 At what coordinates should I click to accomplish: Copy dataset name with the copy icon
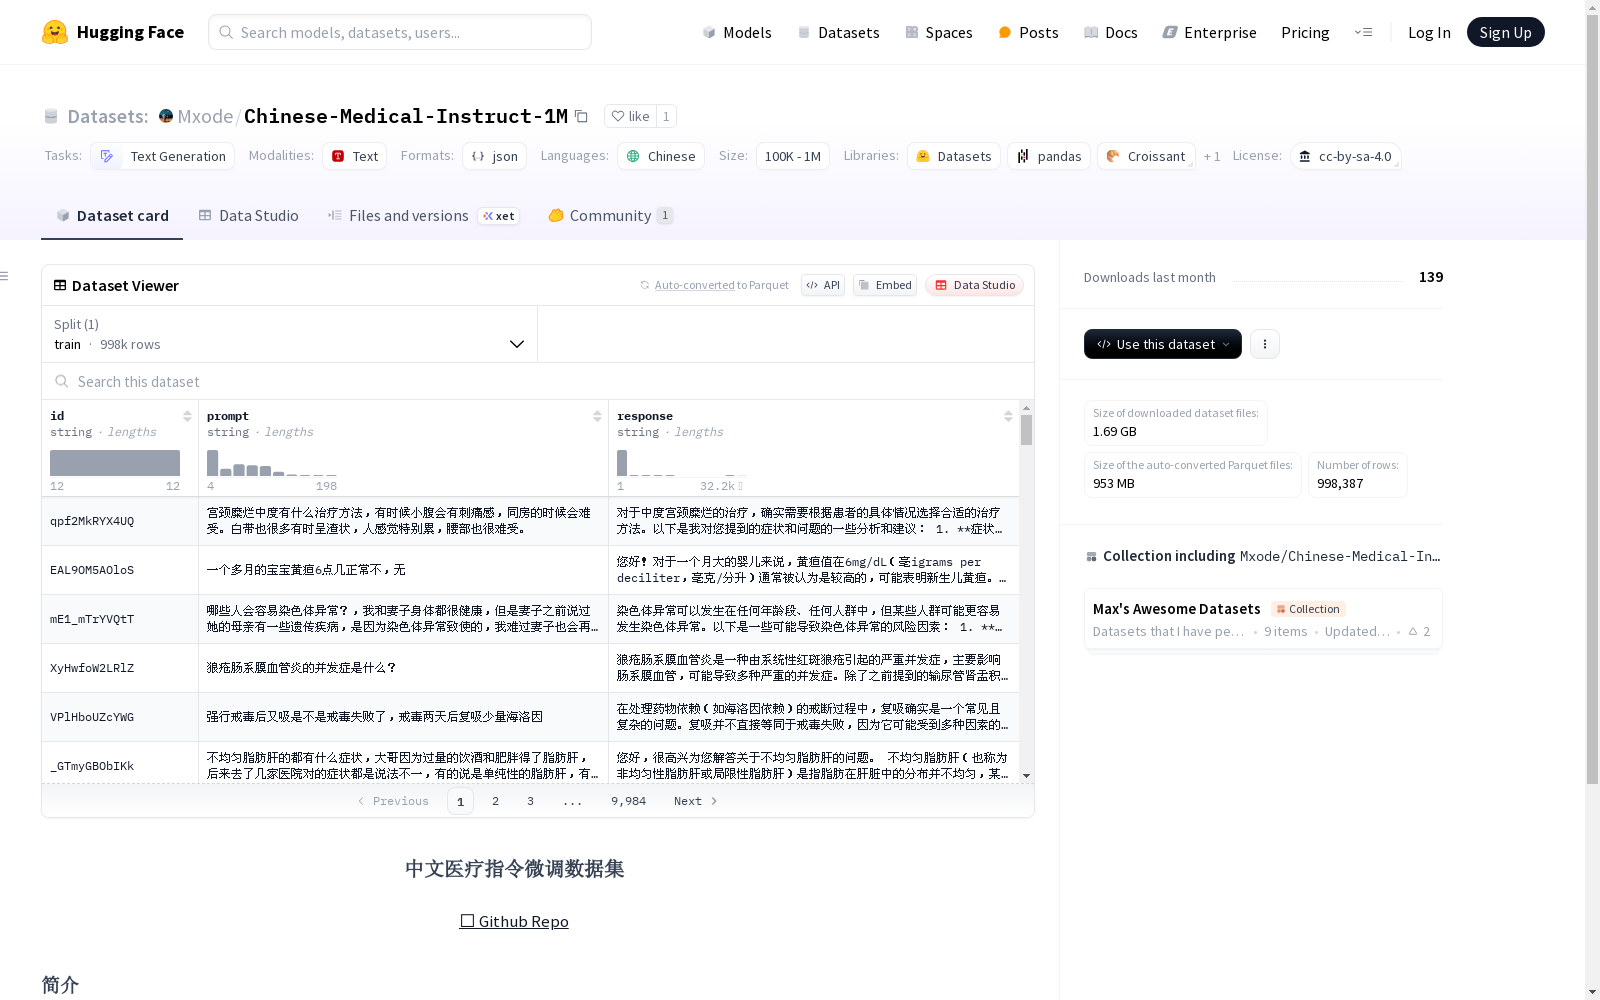[x=581, y=116]
